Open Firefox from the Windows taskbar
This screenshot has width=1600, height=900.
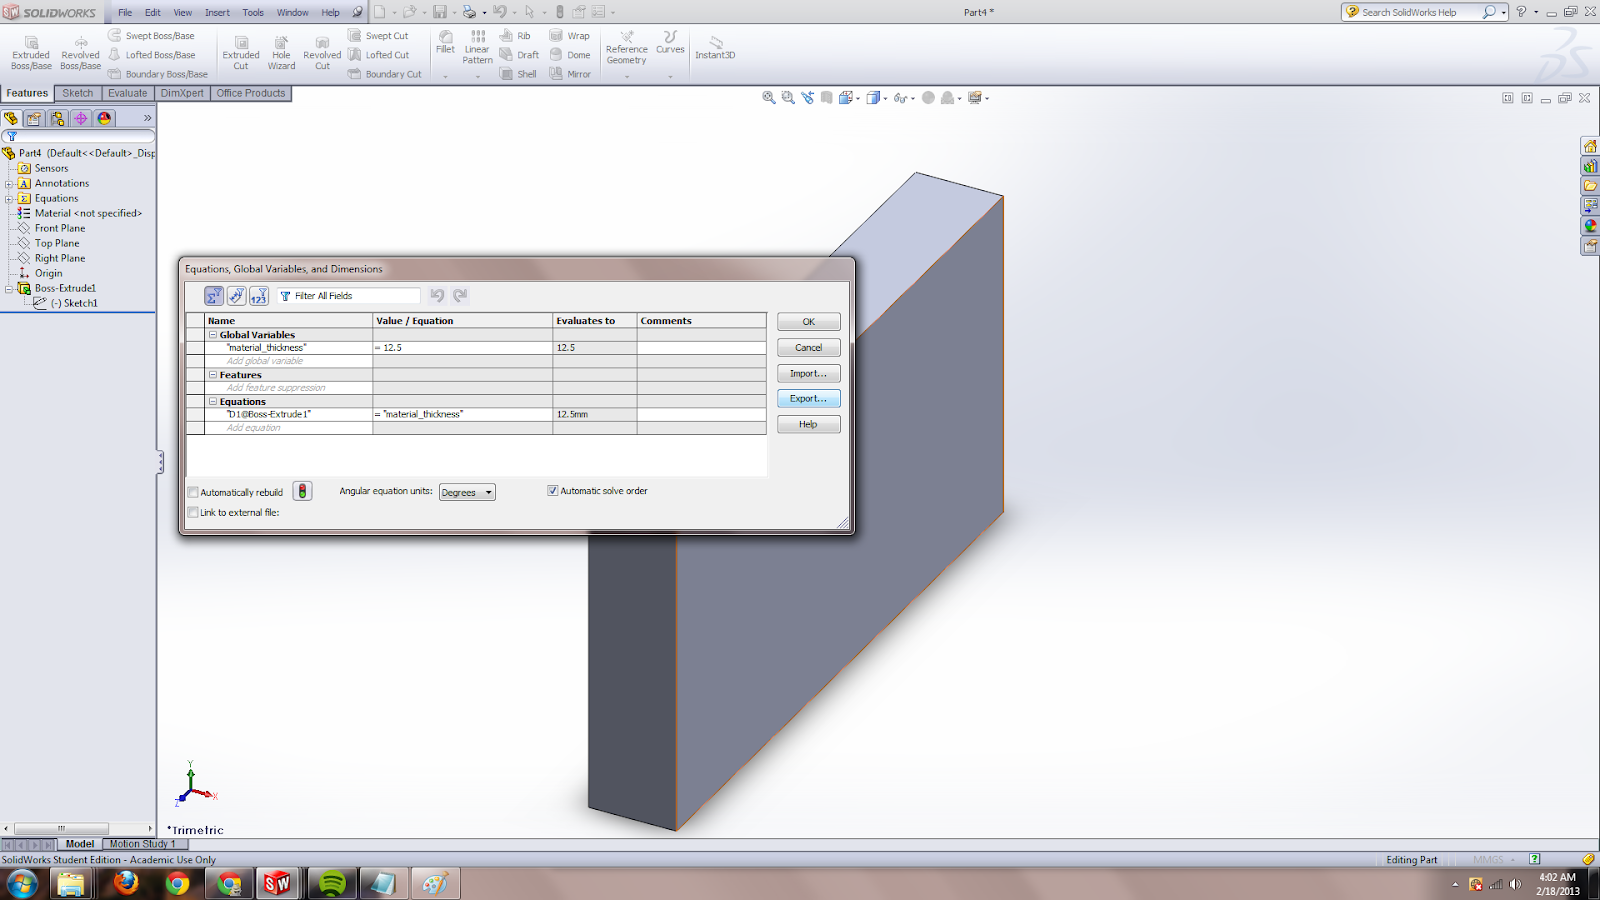click(x=126, y=883)
